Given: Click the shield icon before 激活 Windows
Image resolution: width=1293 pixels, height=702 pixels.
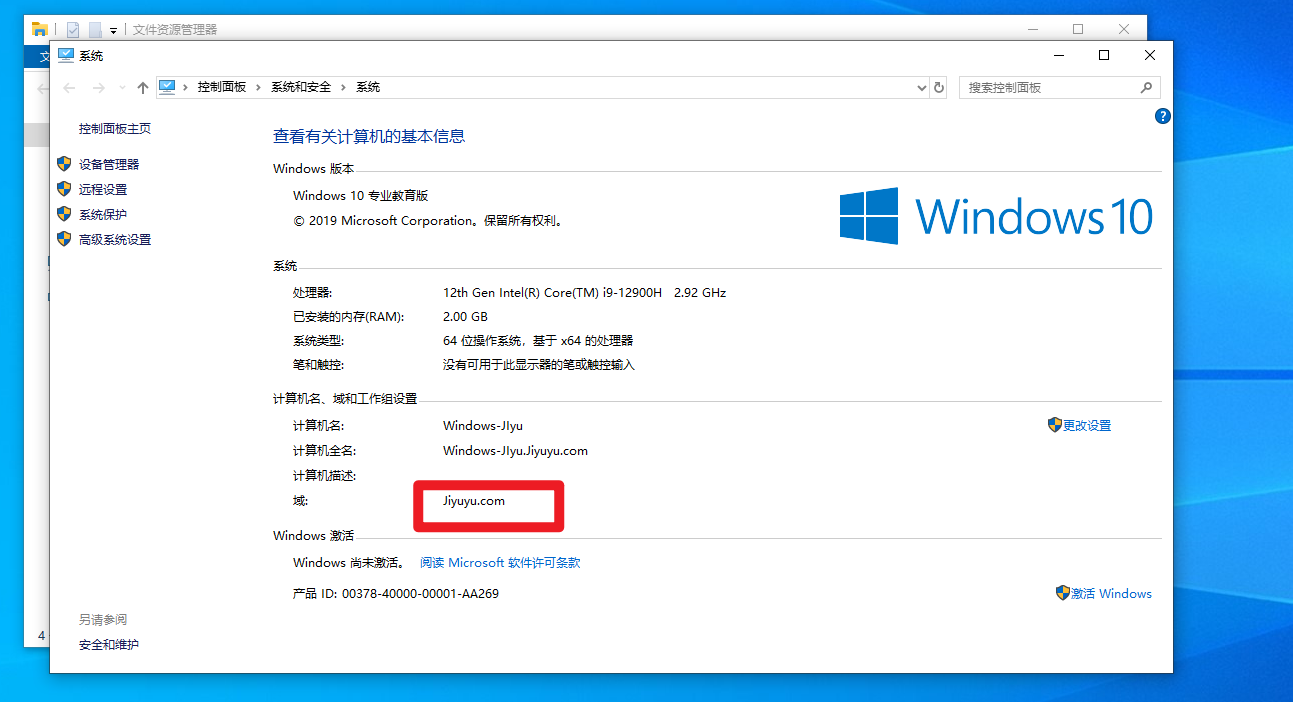Looking at the screenshot, I should 1062,593.
